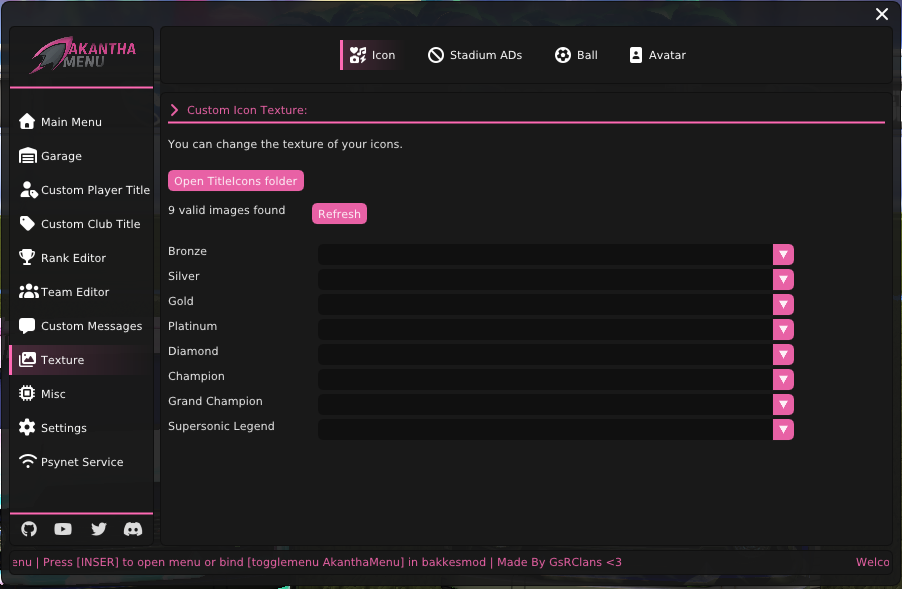Switch to the Stadium ADs tab

[x=475, y=55]
